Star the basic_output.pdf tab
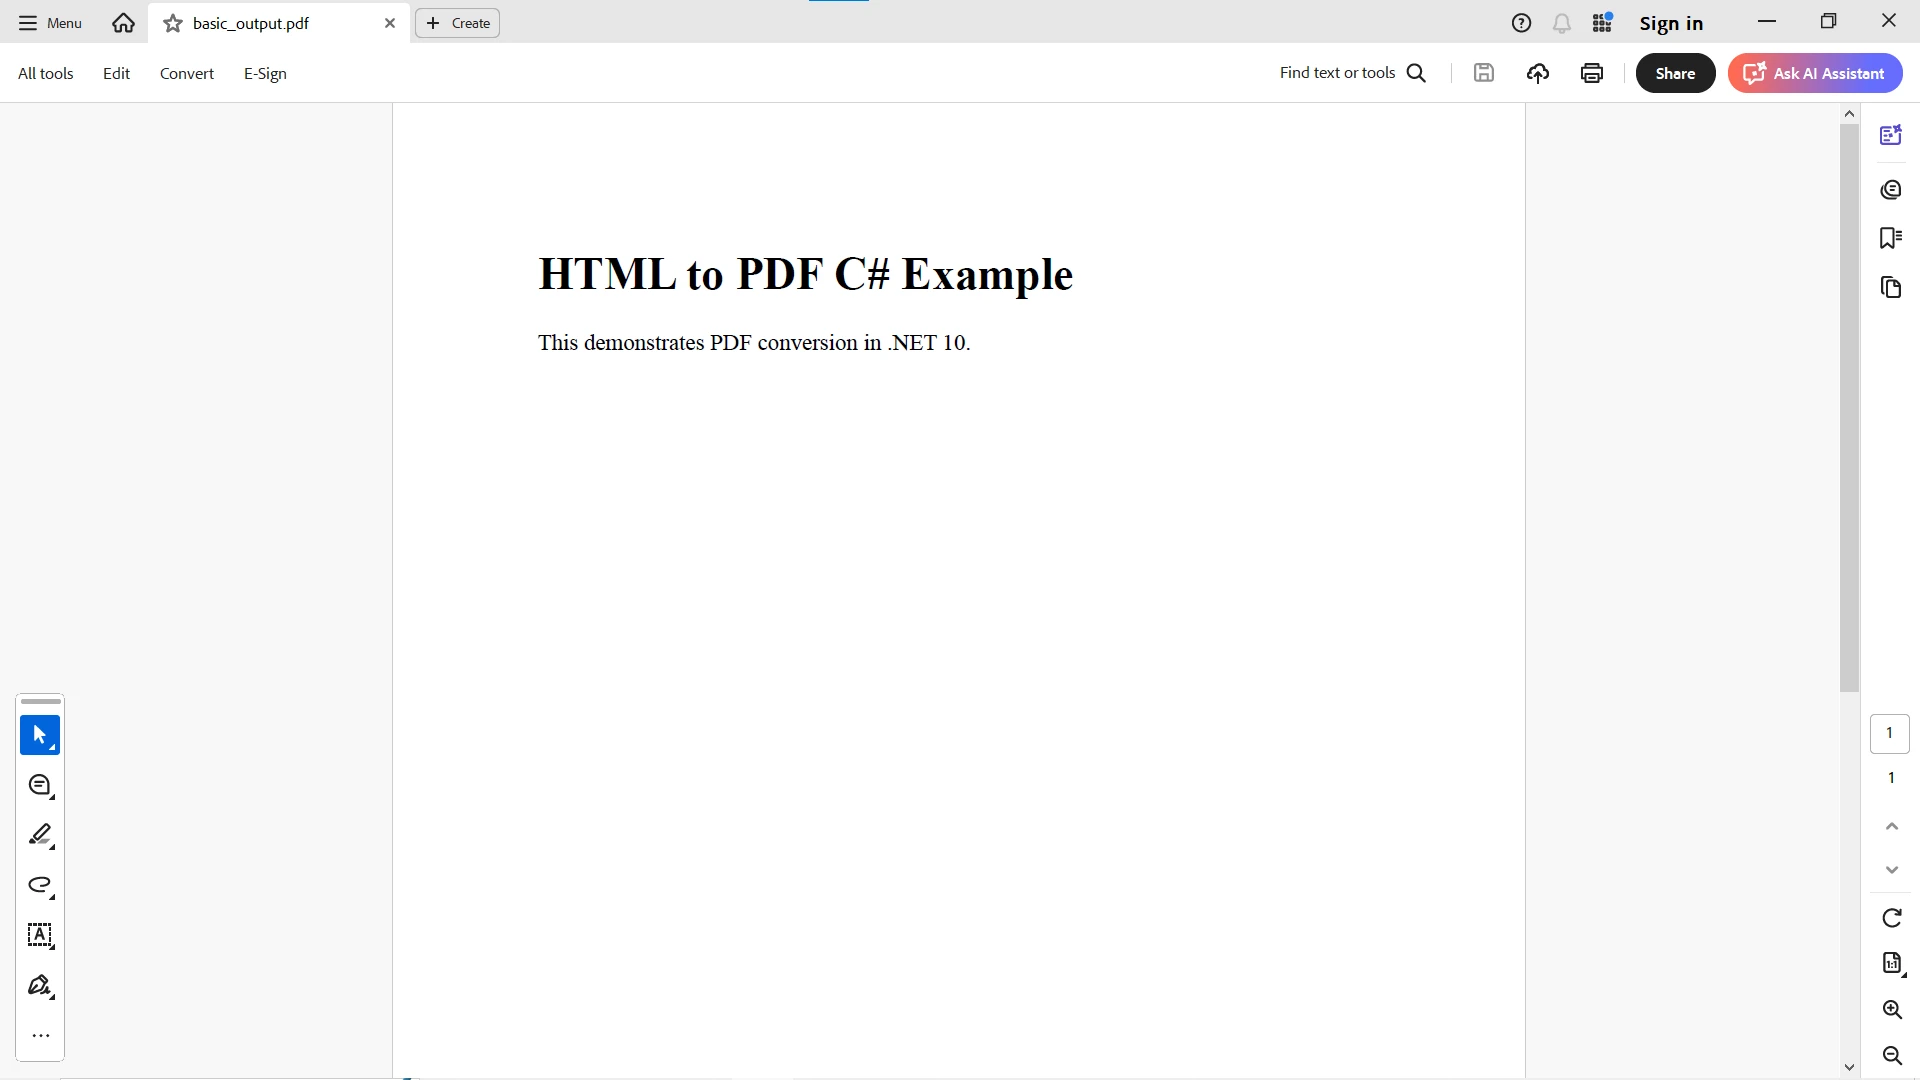This screenshot has width=1920, height=1080. (173, 23)
